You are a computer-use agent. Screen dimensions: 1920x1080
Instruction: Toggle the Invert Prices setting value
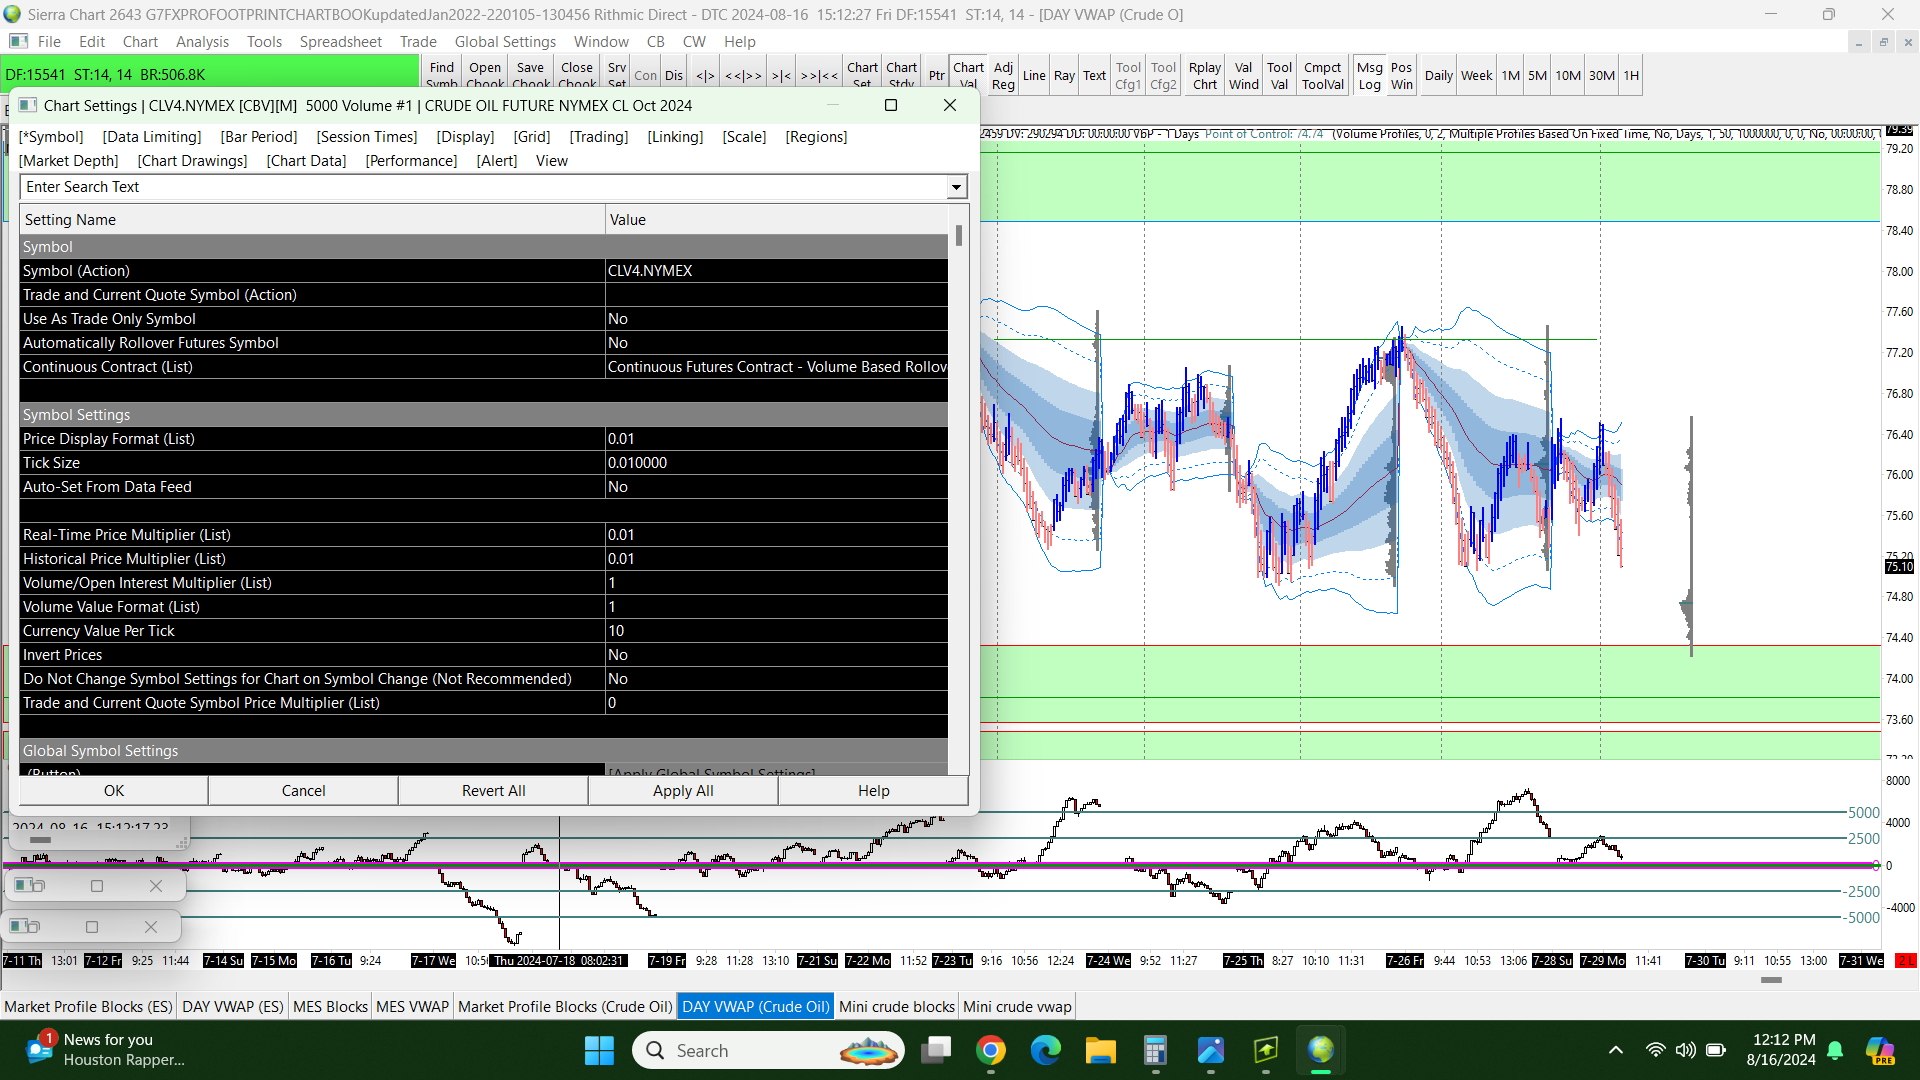(x=776, y=655)
